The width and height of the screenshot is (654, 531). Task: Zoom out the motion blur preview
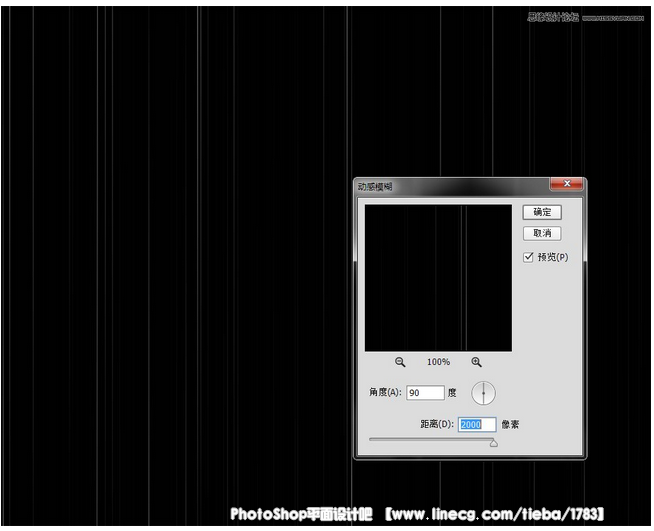[x=400, y=362]
